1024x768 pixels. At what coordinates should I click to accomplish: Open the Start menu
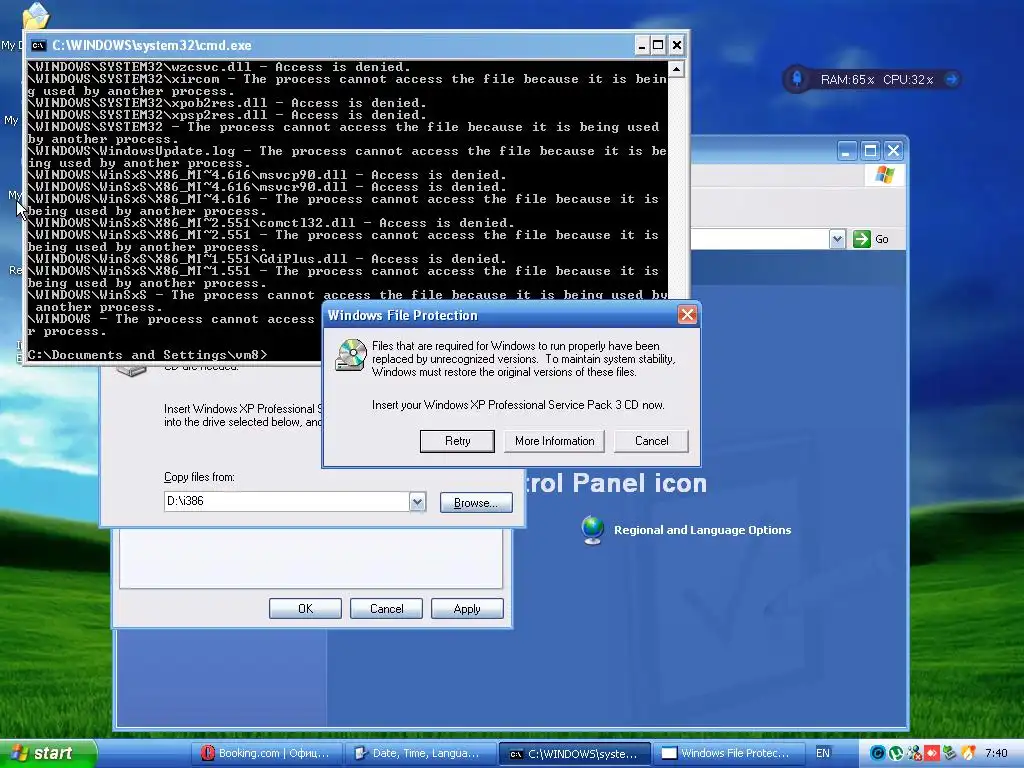(x=48, y=753)
